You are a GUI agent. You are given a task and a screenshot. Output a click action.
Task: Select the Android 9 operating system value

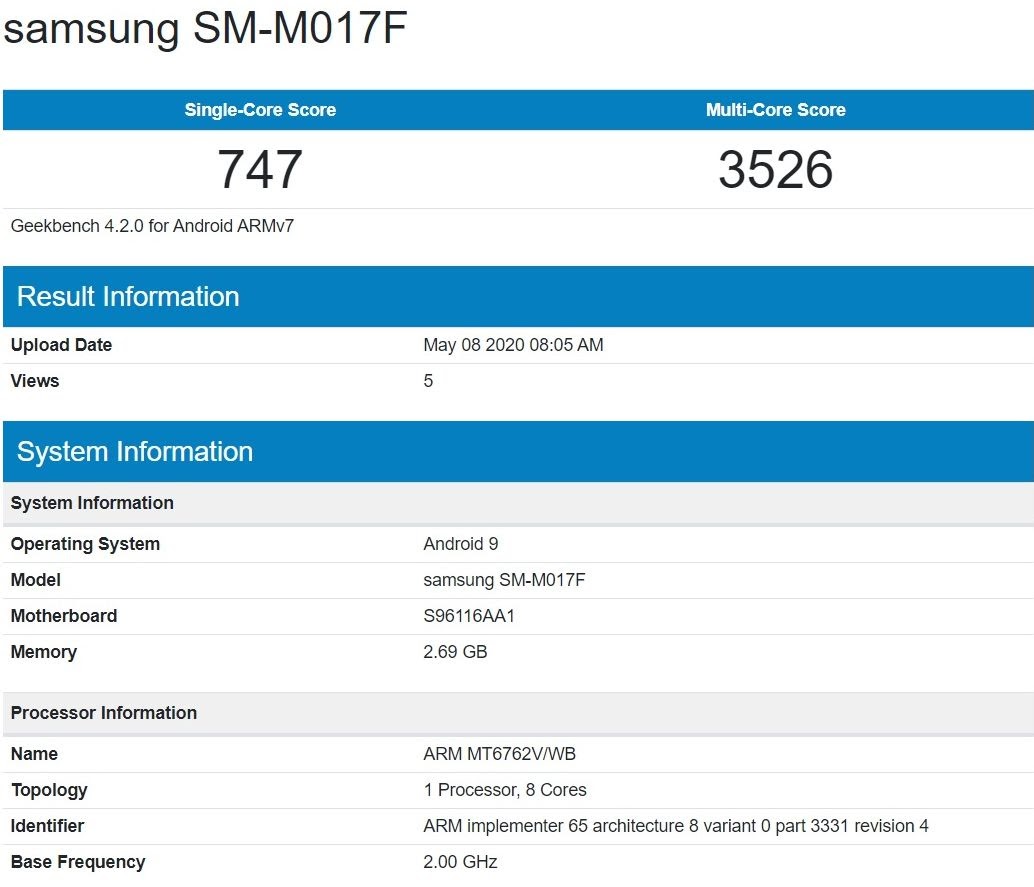(x=461, y=544)
